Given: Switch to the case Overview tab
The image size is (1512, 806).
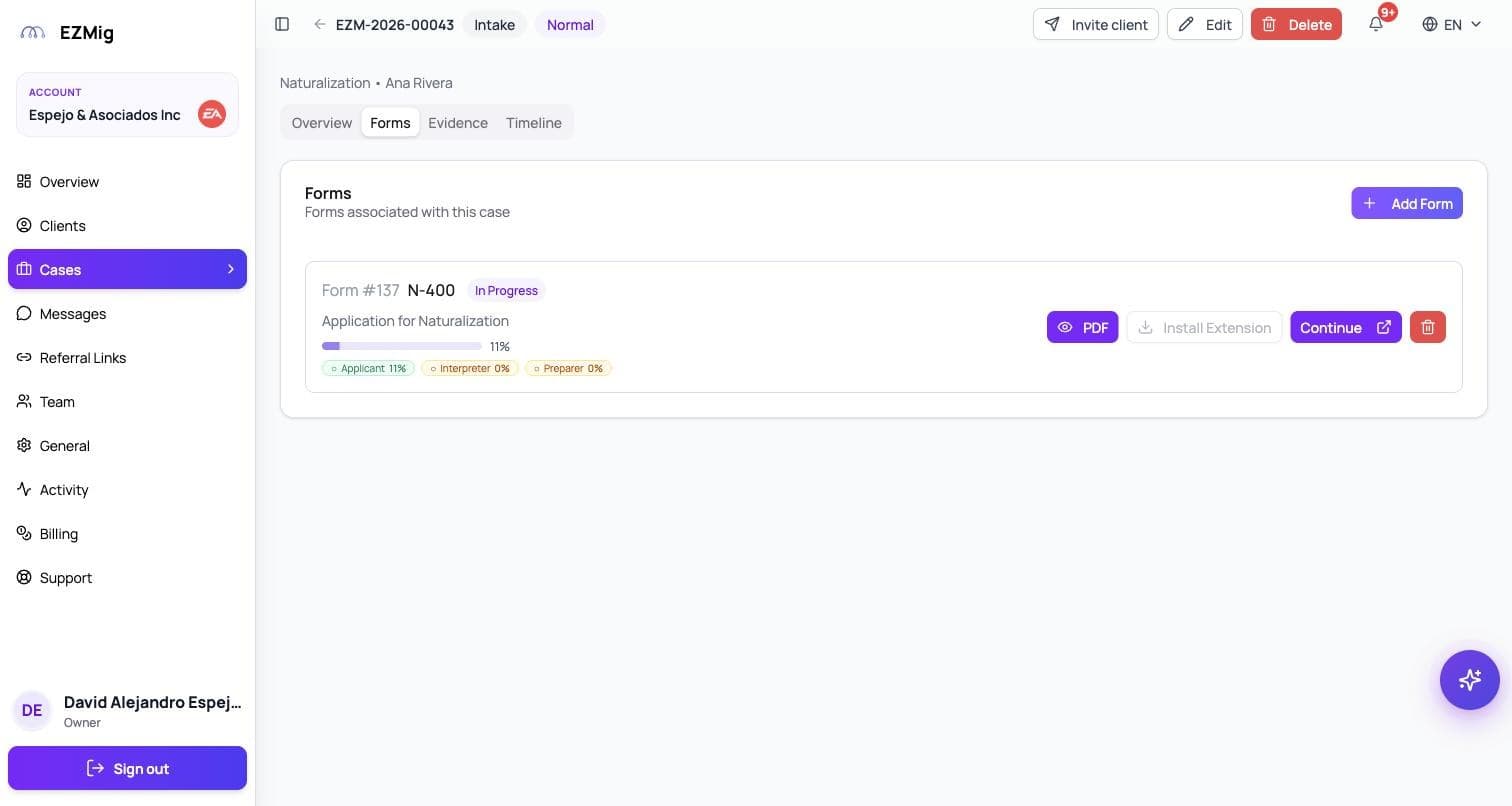Looking at the screenshot, I should pyautogui.click(x=322, y=123).
